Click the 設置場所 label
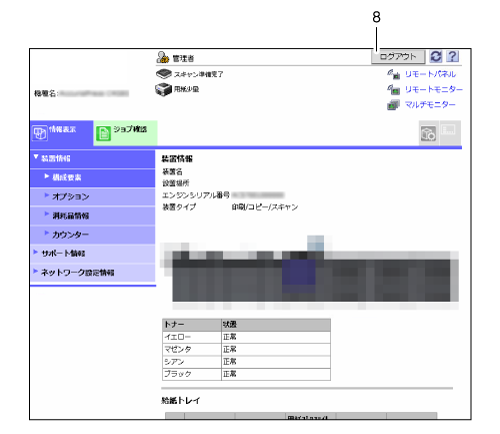Image resolution: width=500 pixels, height=434 pixels. coord(176,183)
